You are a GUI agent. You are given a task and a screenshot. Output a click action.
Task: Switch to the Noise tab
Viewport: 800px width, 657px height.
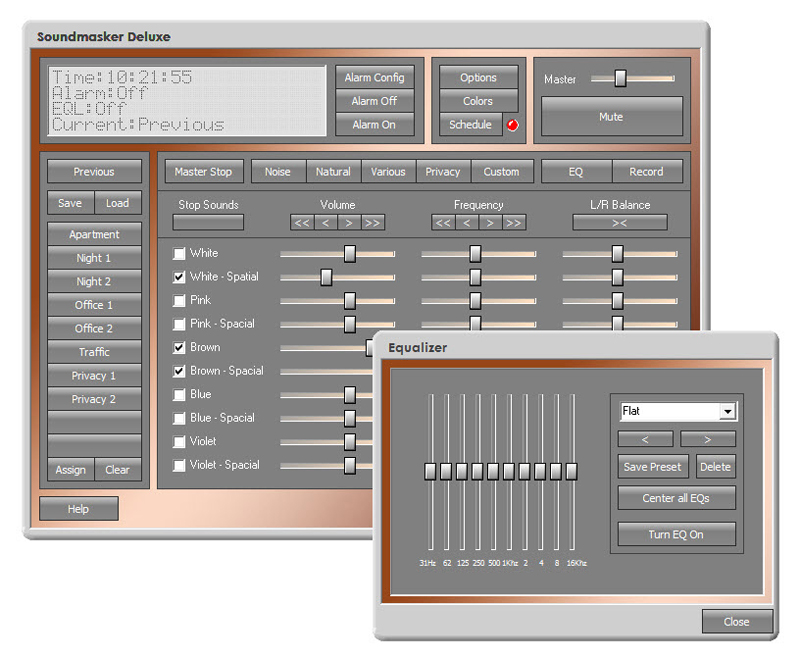[x=279, y=172]
